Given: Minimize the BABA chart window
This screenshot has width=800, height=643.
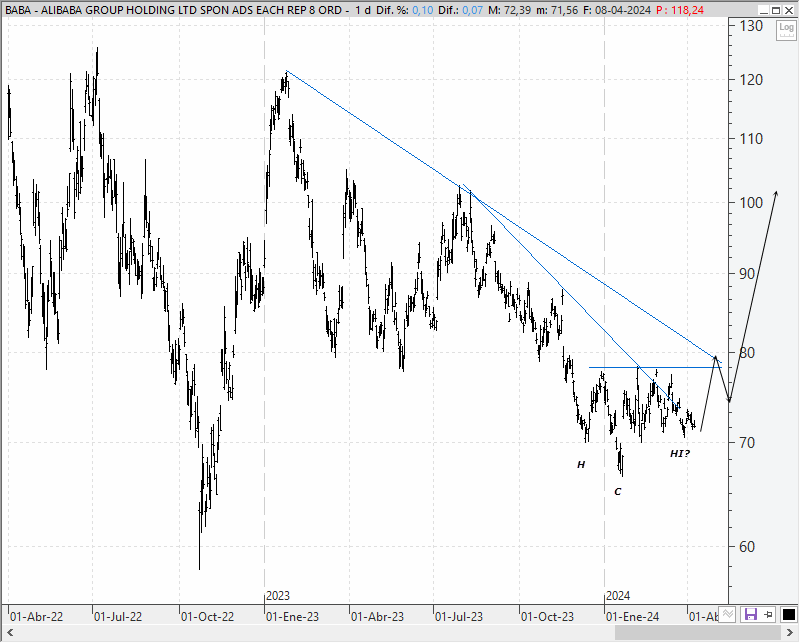Looking at the screenshot, I should 763,10.
